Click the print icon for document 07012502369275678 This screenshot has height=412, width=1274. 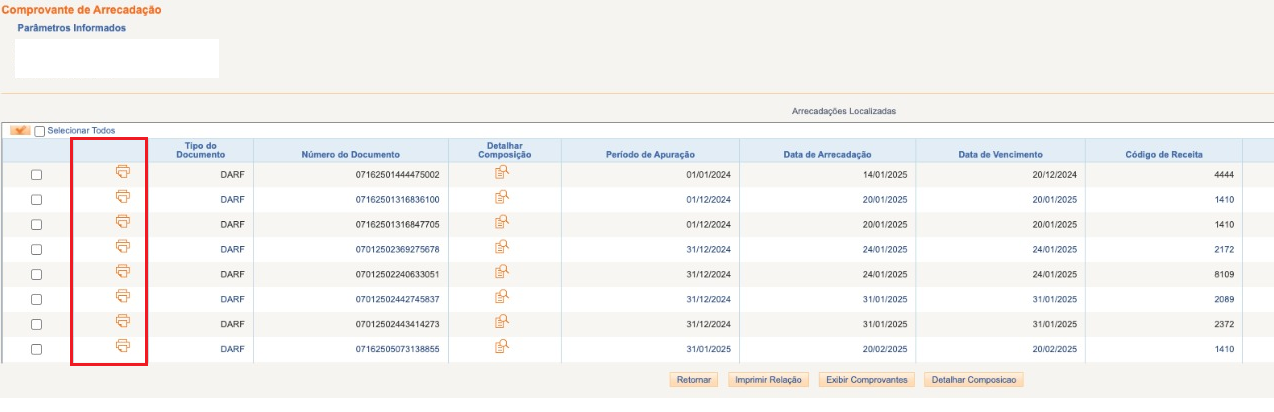point(123,246)
